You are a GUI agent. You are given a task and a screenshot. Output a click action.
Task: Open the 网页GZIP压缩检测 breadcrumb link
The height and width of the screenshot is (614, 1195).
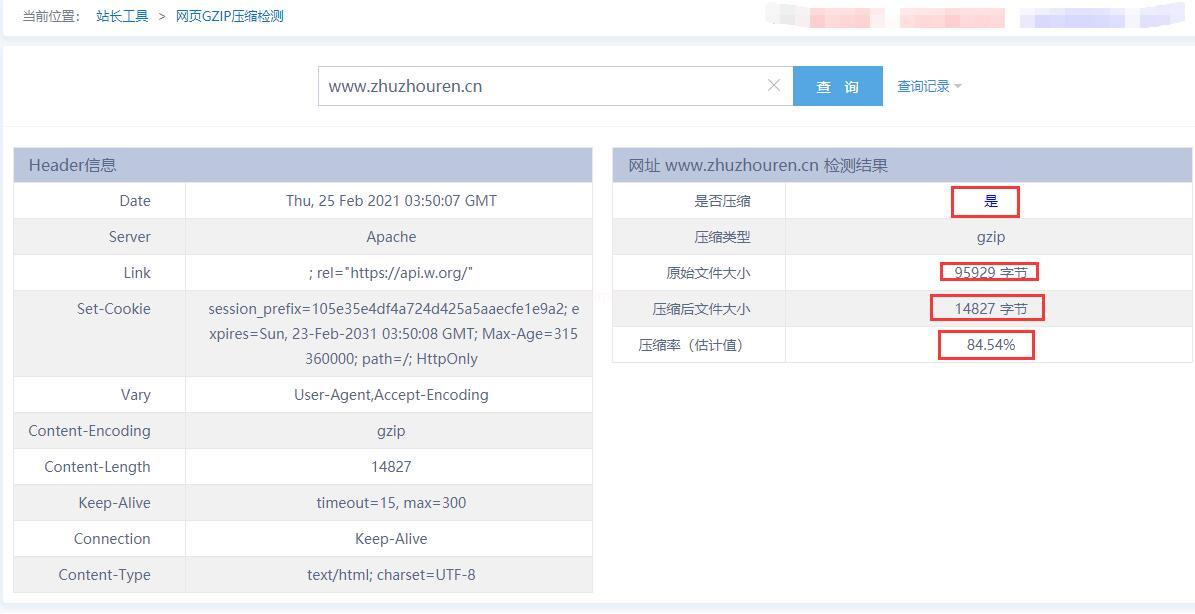click(229, 16)
